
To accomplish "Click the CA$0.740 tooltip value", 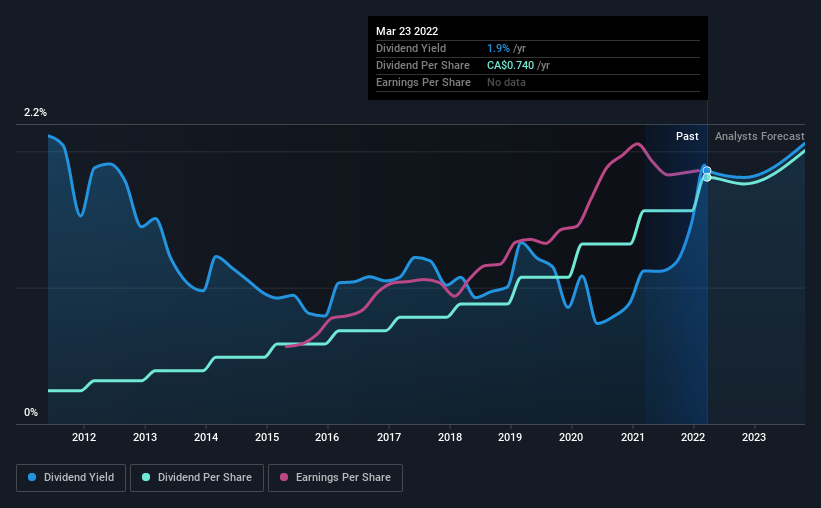I will pyautogui.click(x=511, y=65).
